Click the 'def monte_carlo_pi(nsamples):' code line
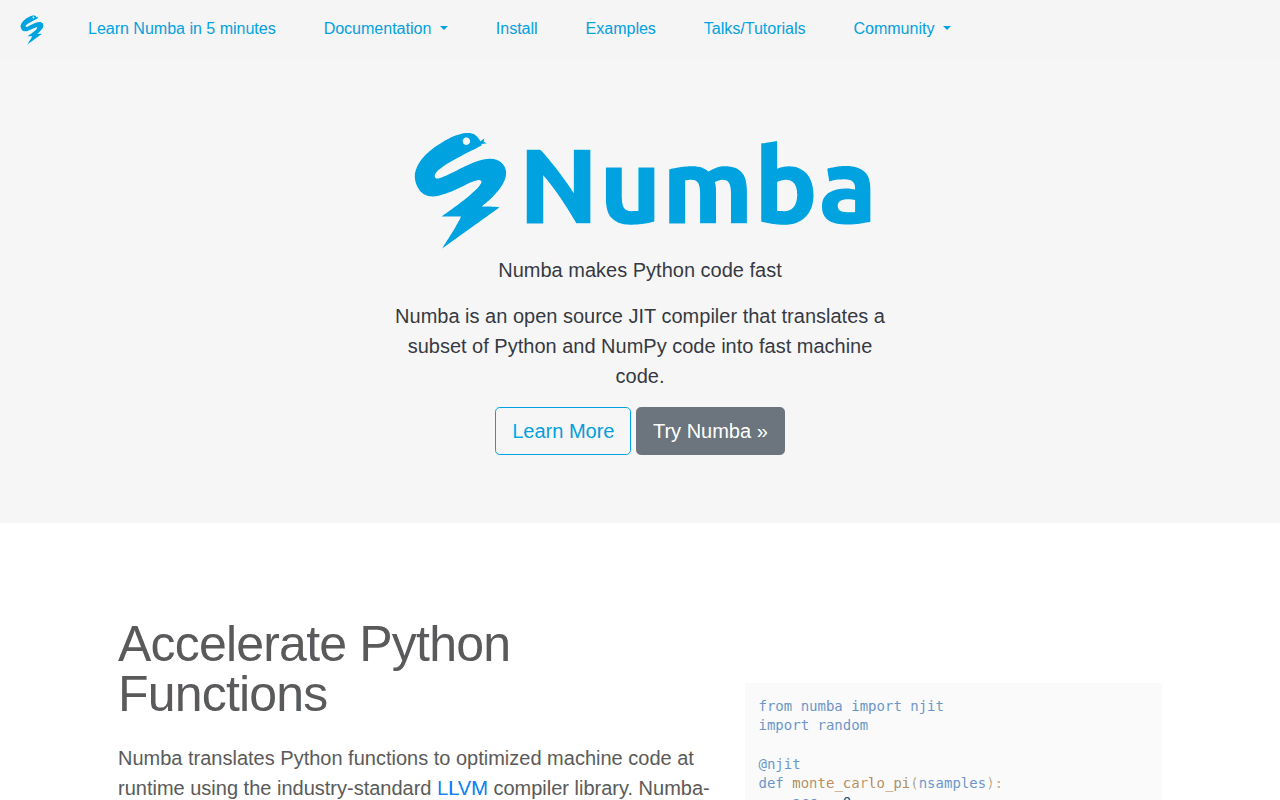Screen dimensions: 1280x800 point(880,783)
